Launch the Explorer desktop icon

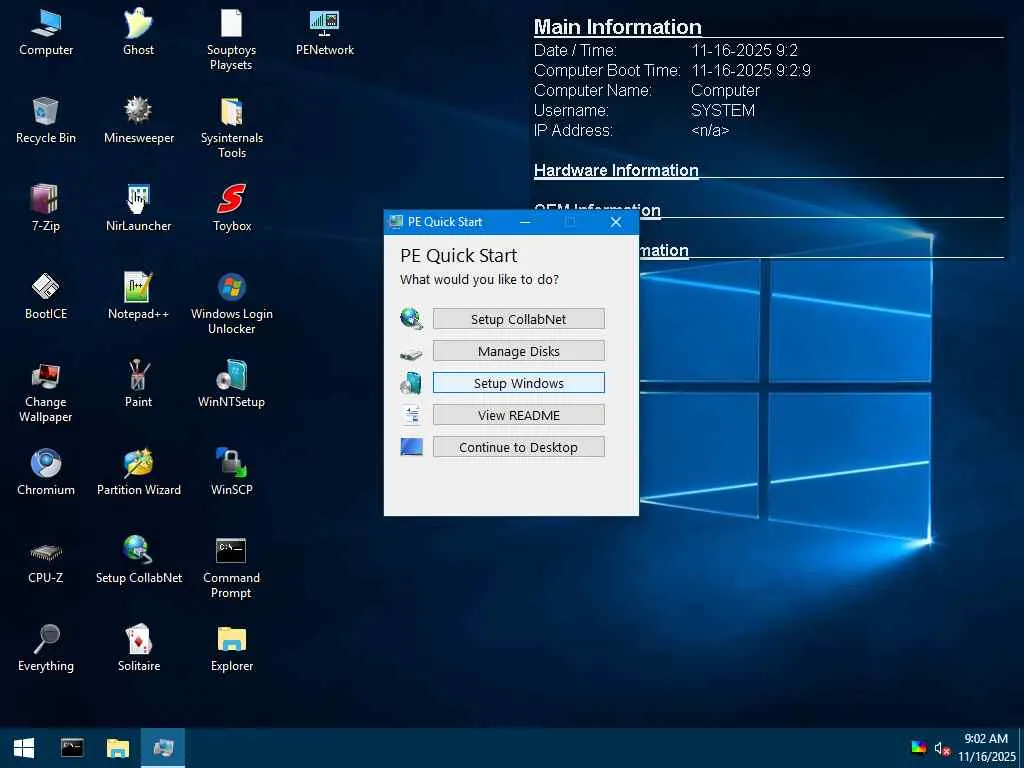click(231, 648)
